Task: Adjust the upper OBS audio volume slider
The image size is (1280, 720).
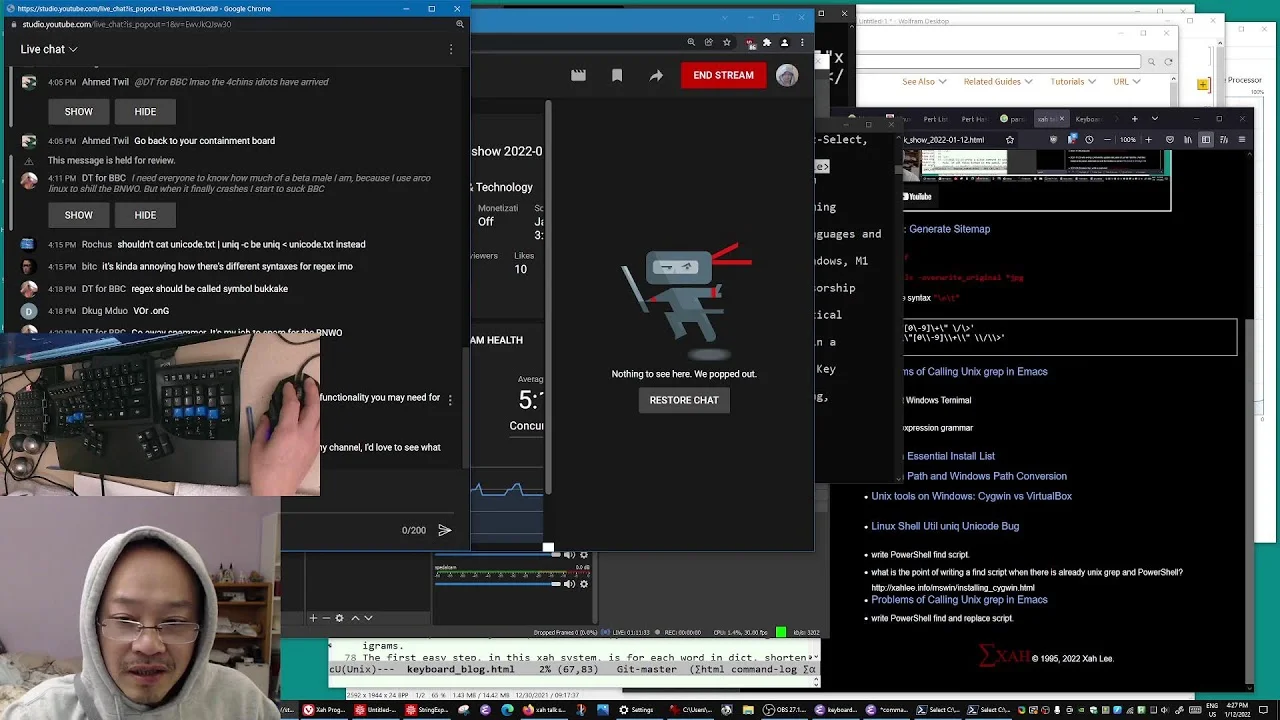Action: (x=497, y=555)
